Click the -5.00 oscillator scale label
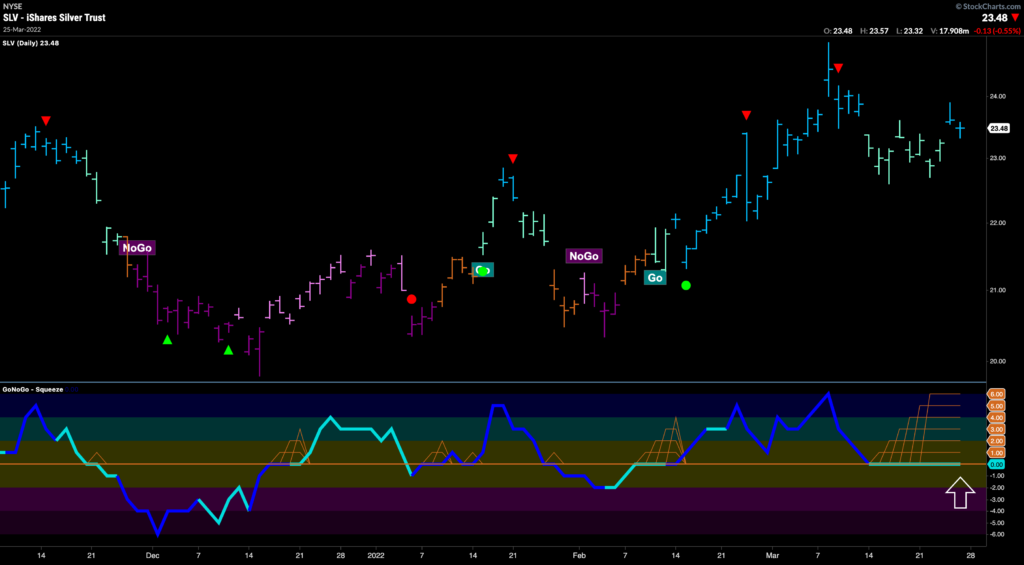 tap(997, 523)
